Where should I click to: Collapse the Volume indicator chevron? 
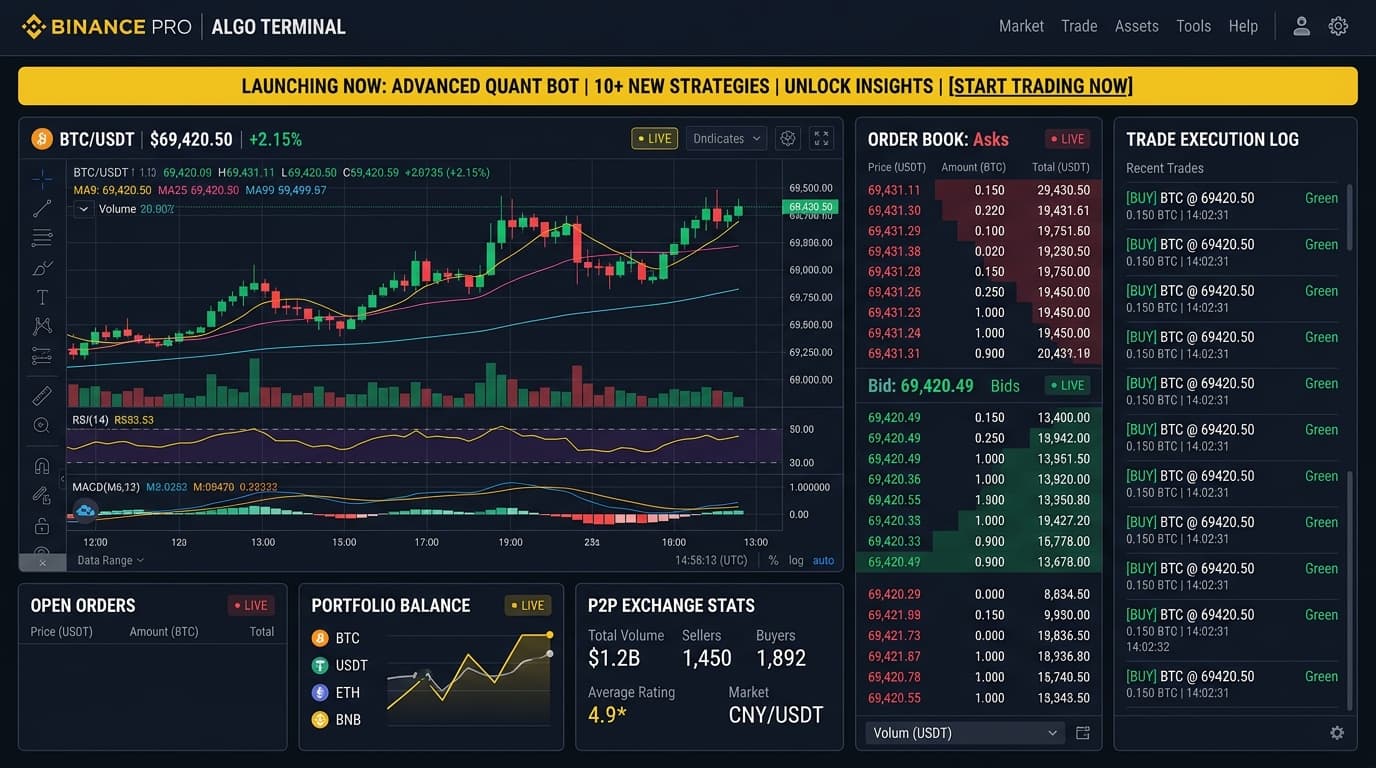coord(84,209)
